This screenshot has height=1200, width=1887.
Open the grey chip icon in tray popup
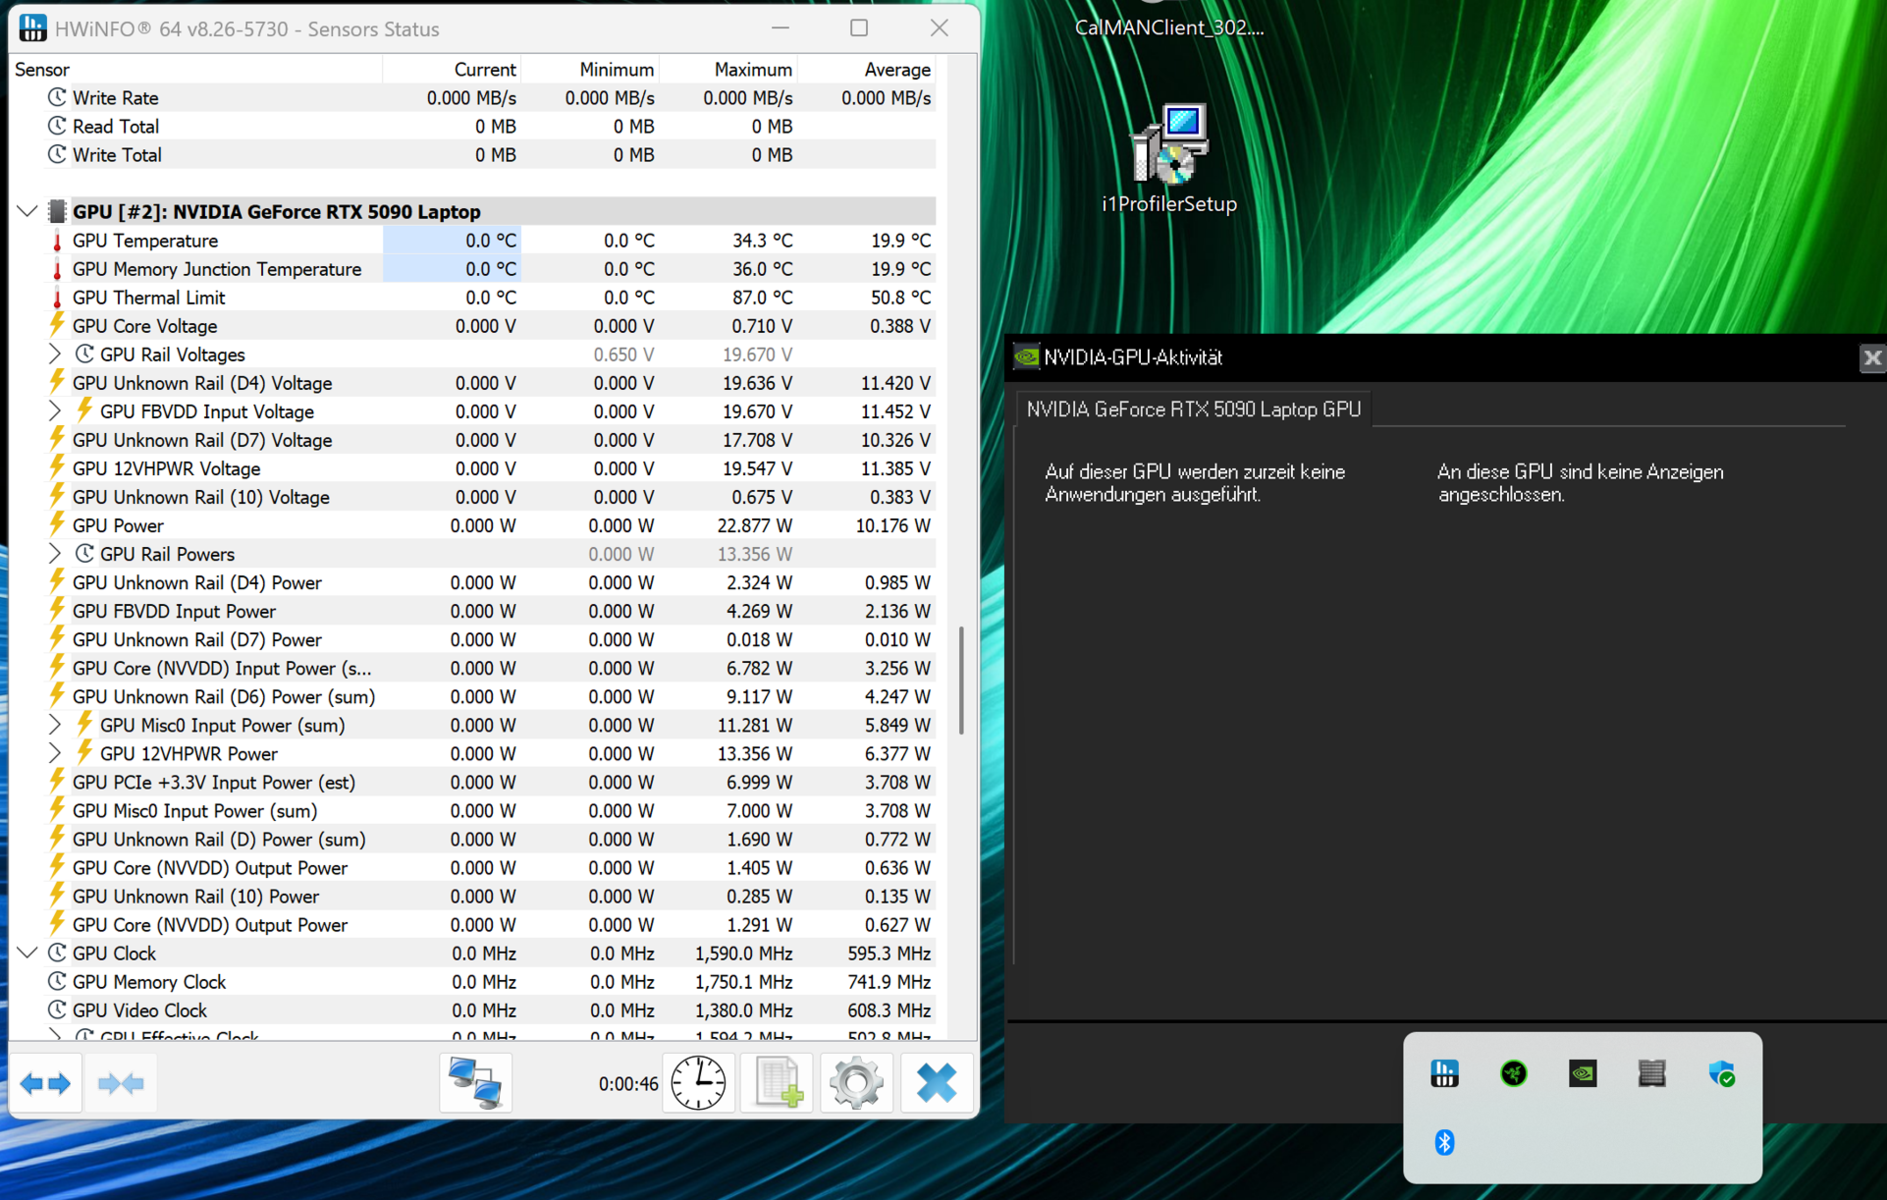point(1652,1074)
